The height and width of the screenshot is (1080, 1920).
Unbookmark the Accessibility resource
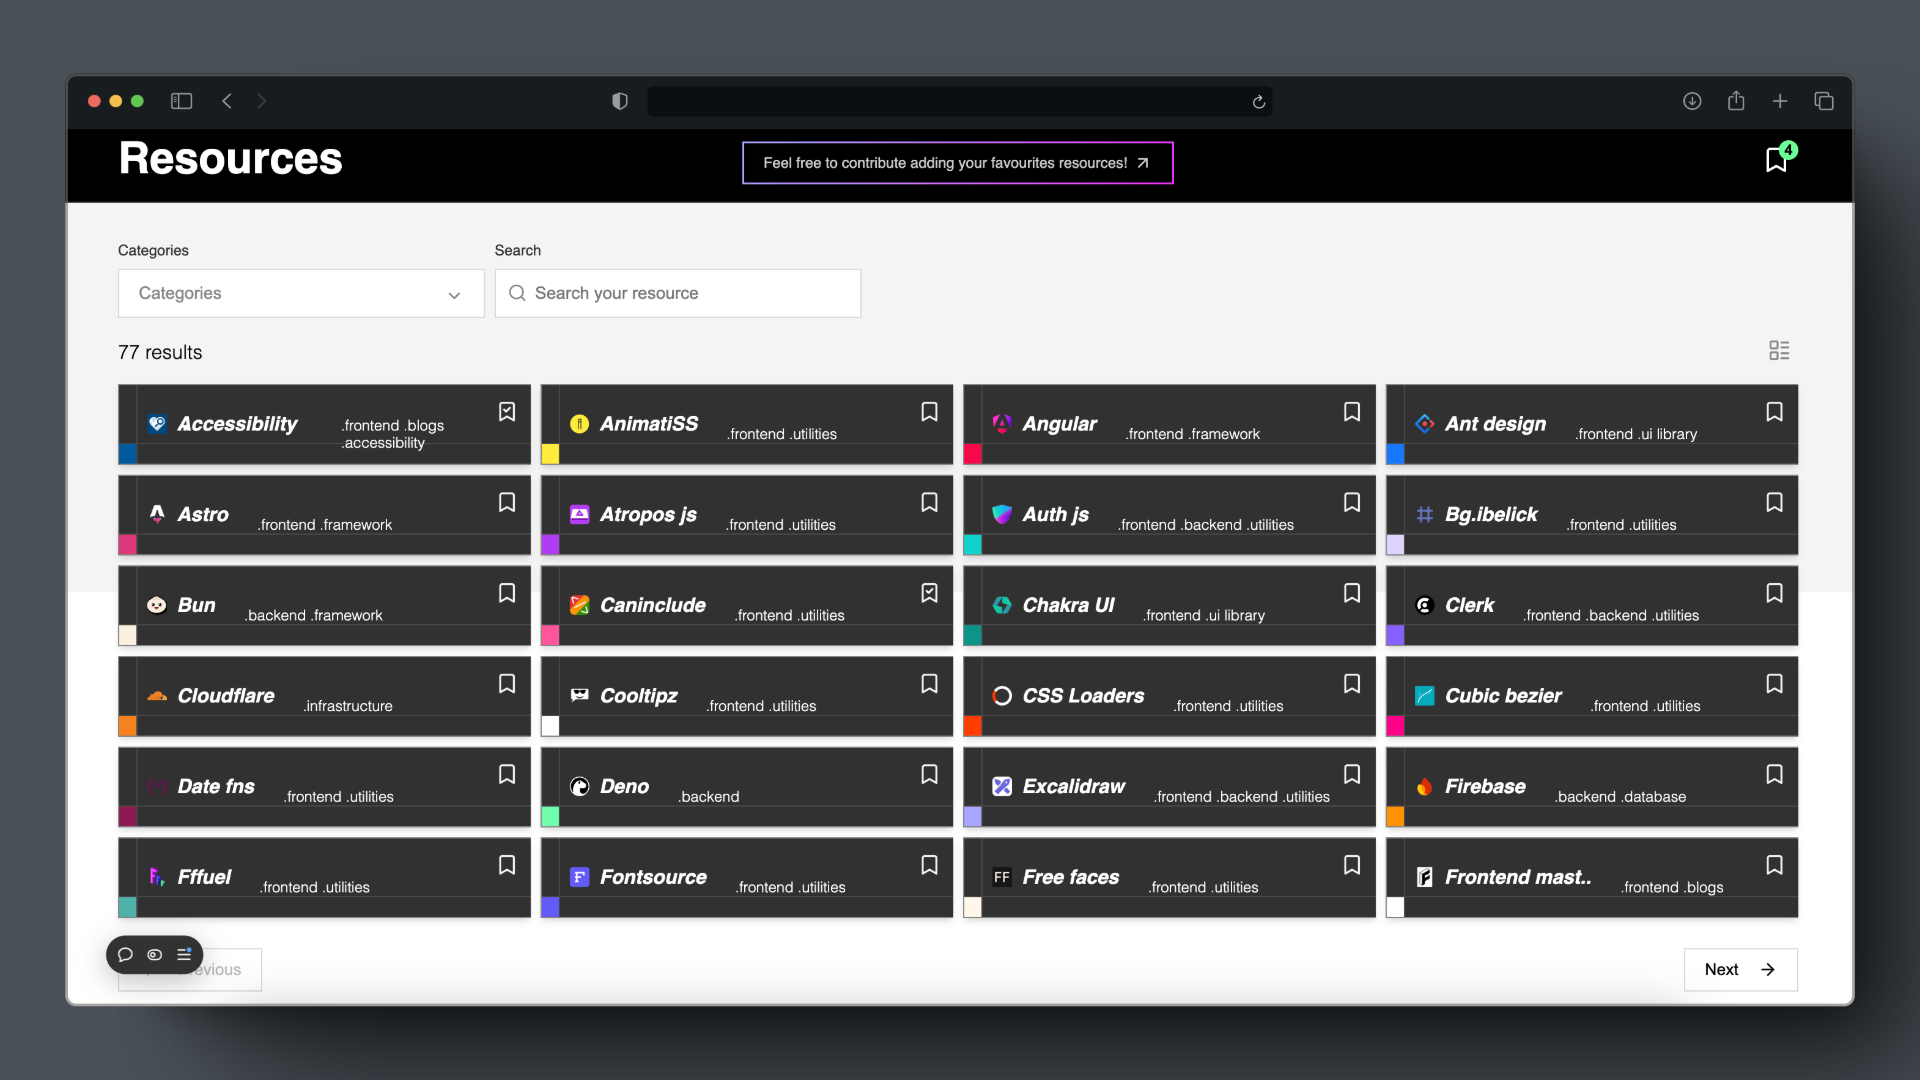click(x=507, y=412)
